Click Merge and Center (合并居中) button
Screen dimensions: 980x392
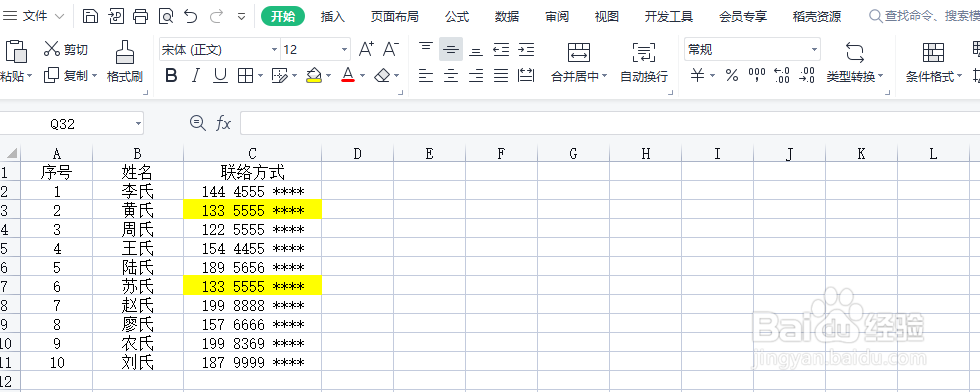coord(579,63)
